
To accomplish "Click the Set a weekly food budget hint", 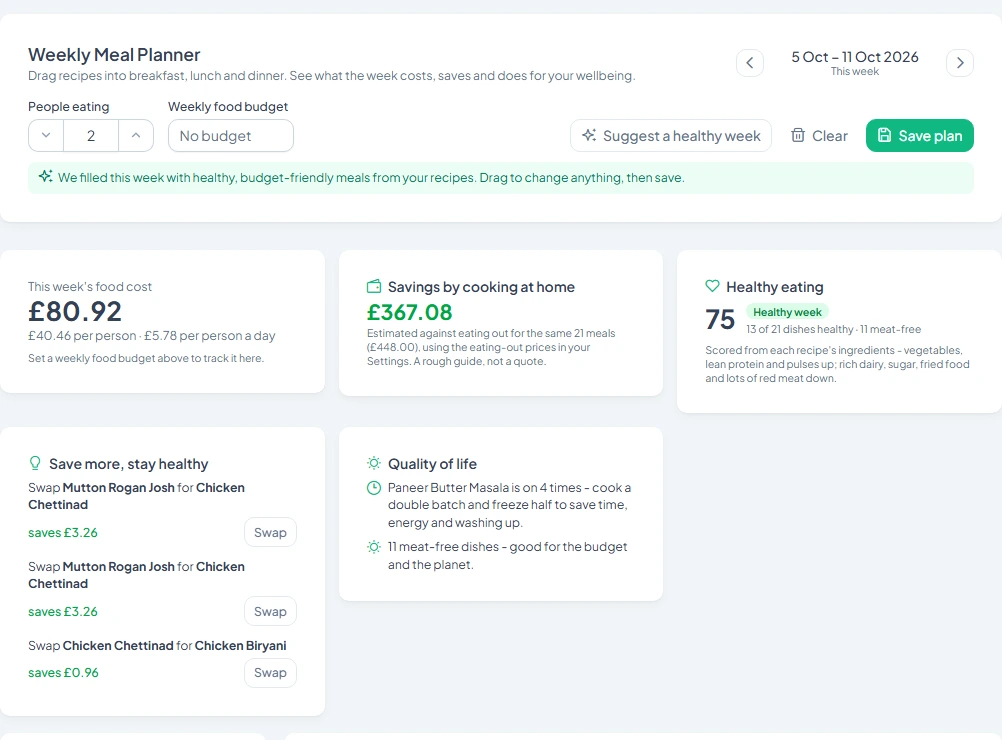I will (x=146, y=358).
